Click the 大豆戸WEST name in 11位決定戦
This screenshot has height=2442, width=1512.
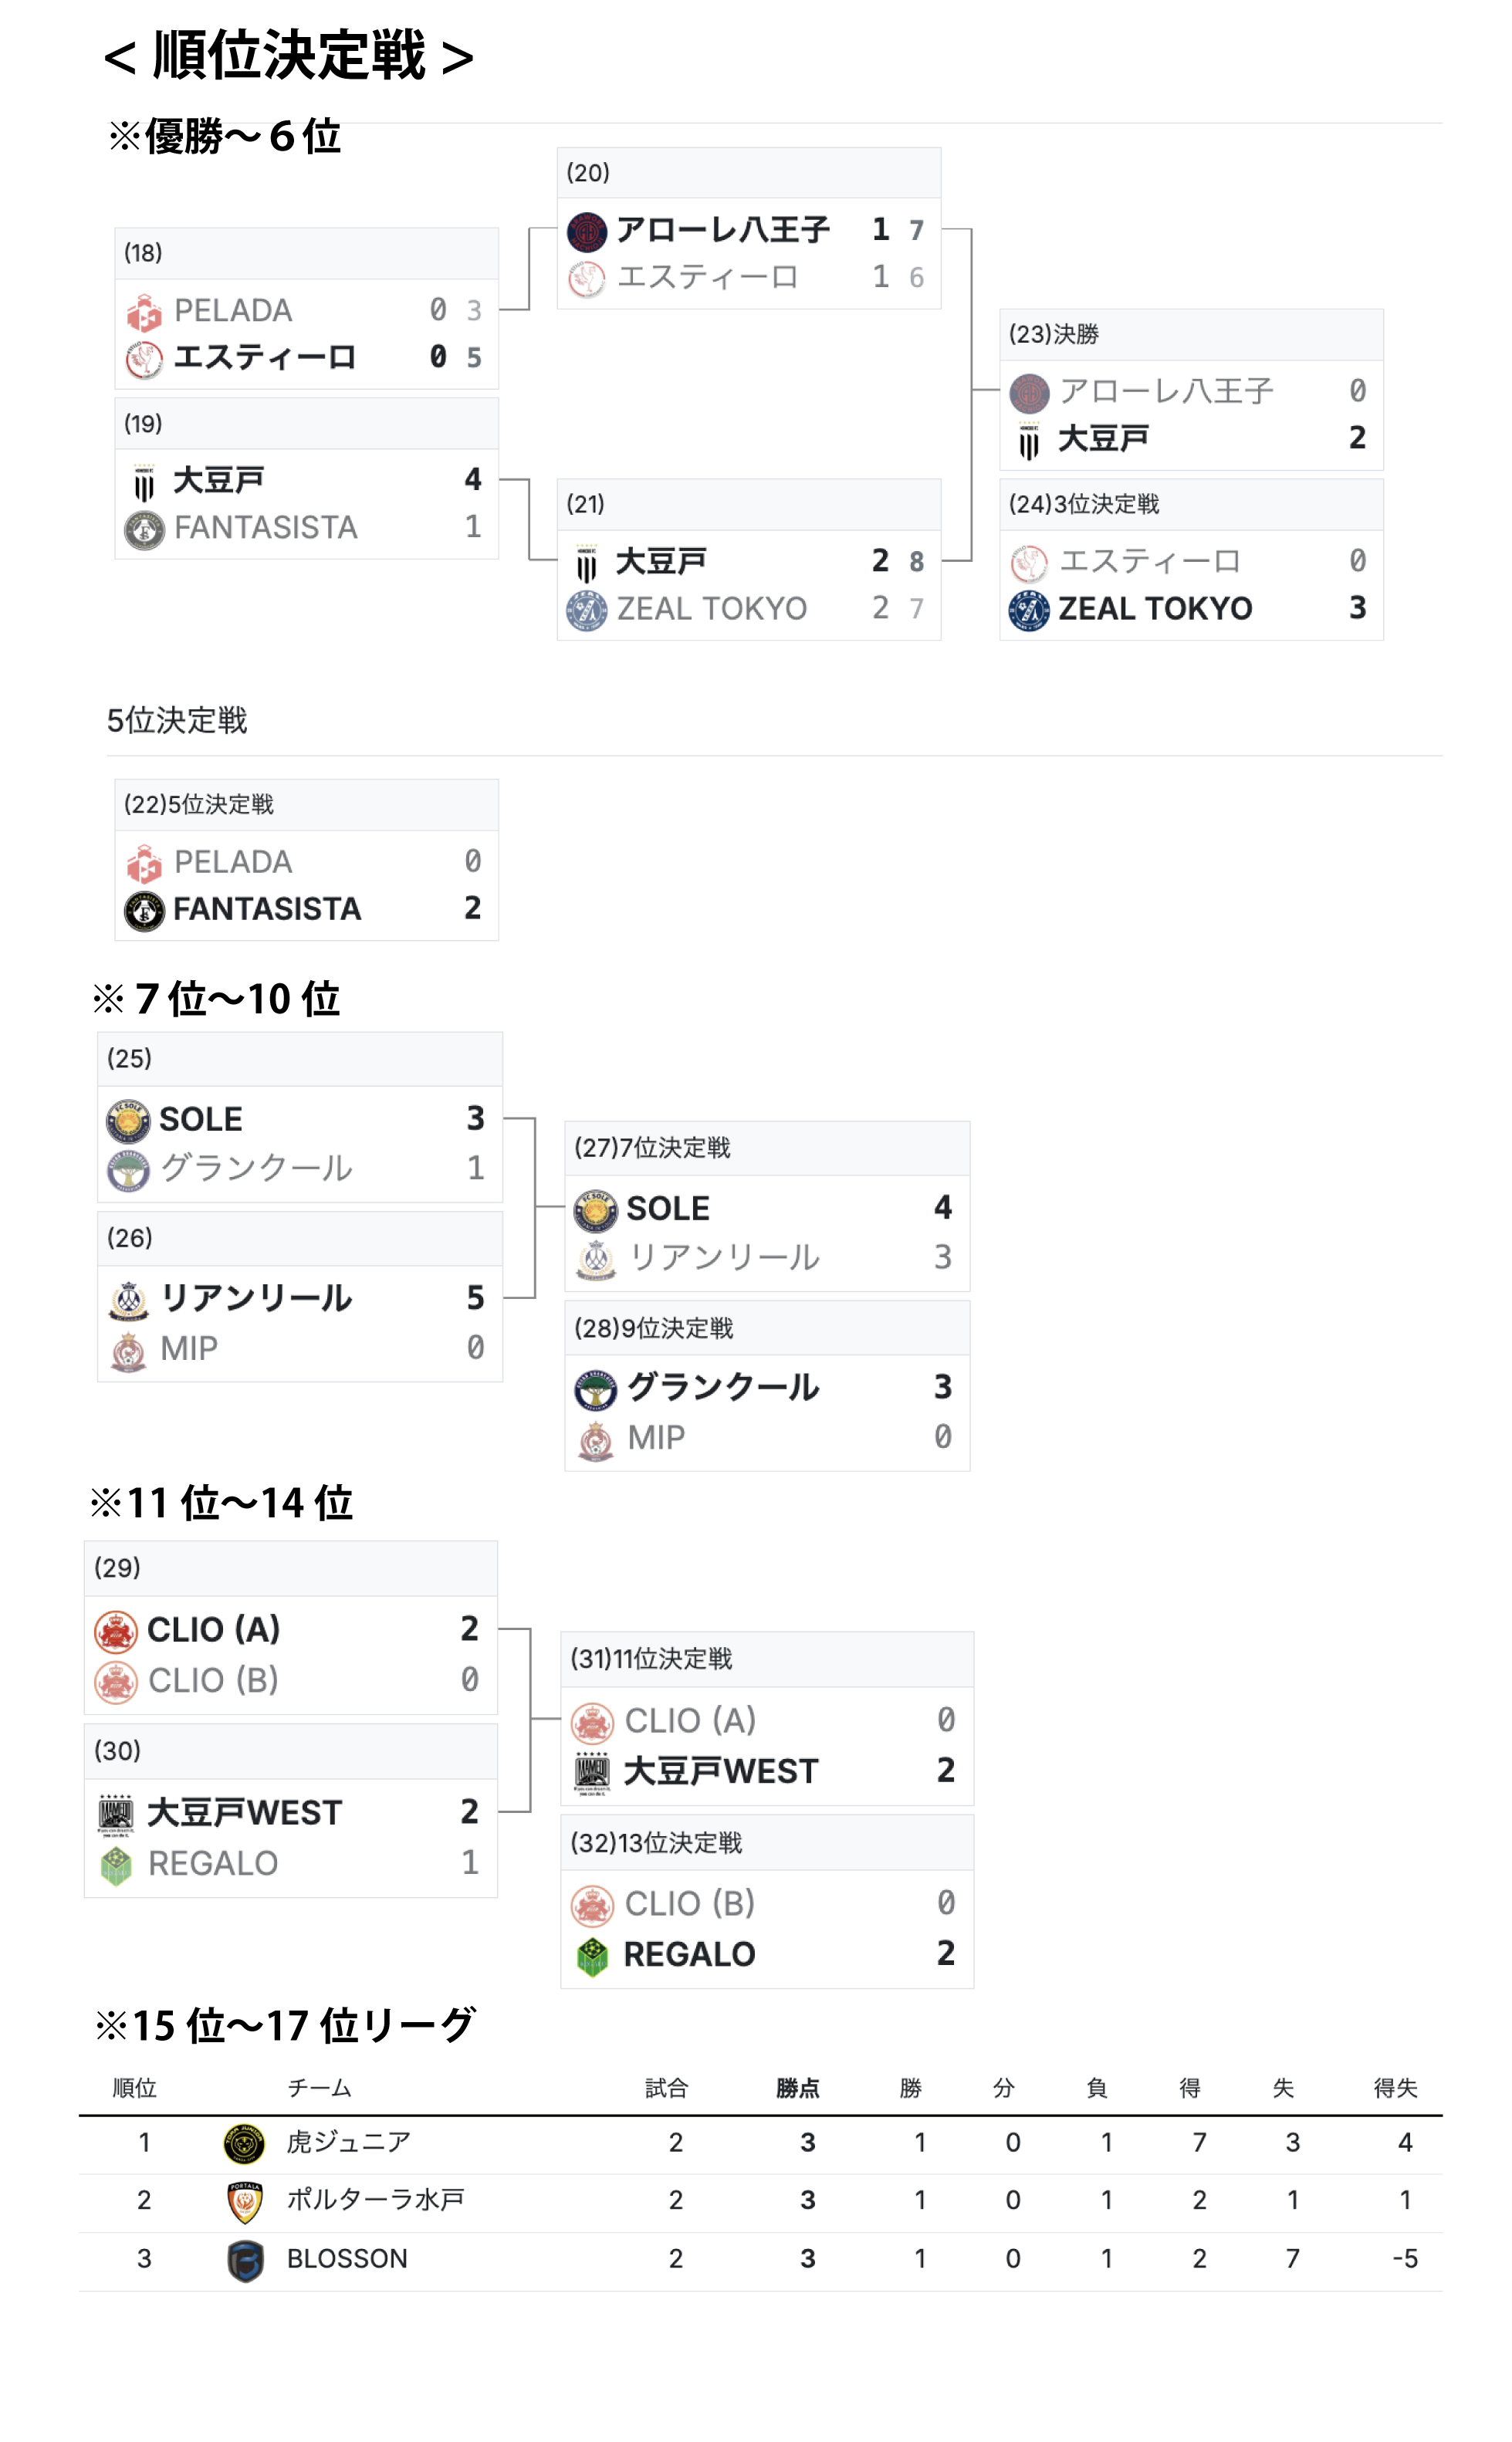tap(720, 1771)
